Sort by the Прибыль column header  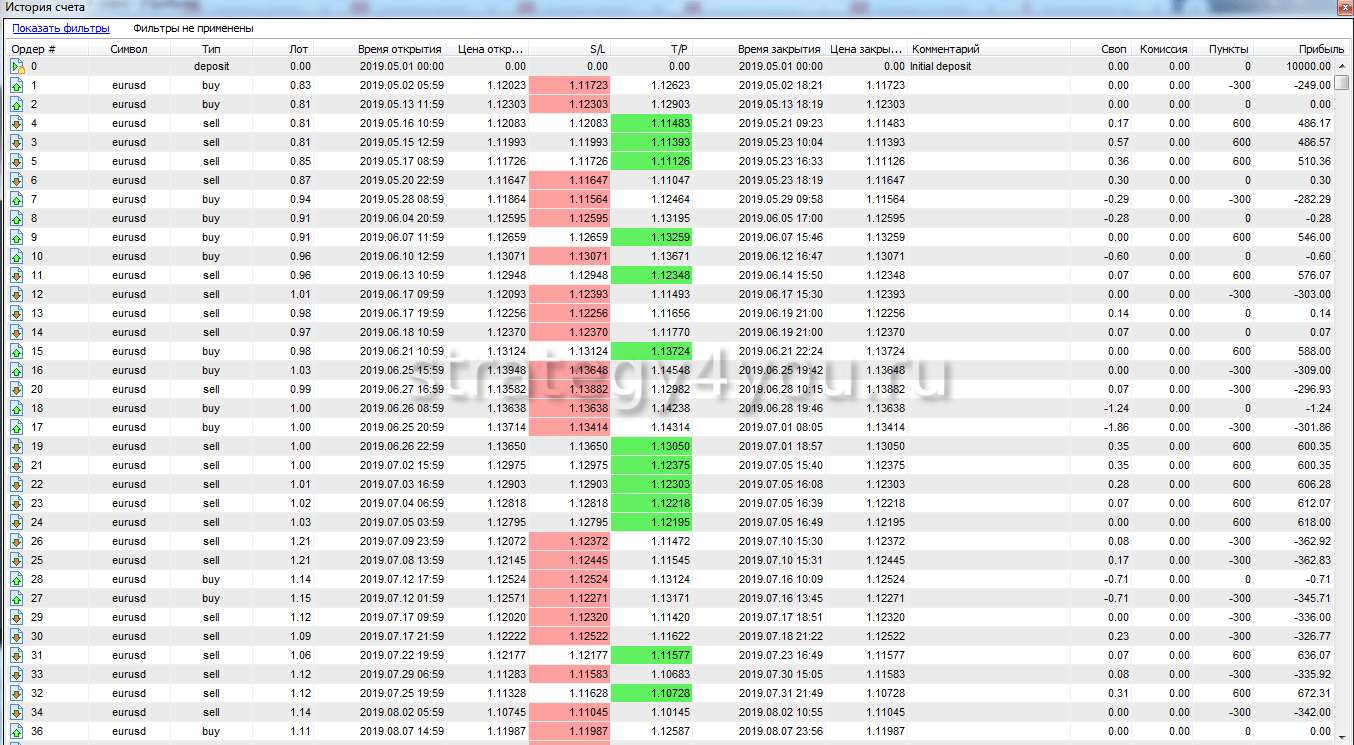click(x=1307, y=49)
